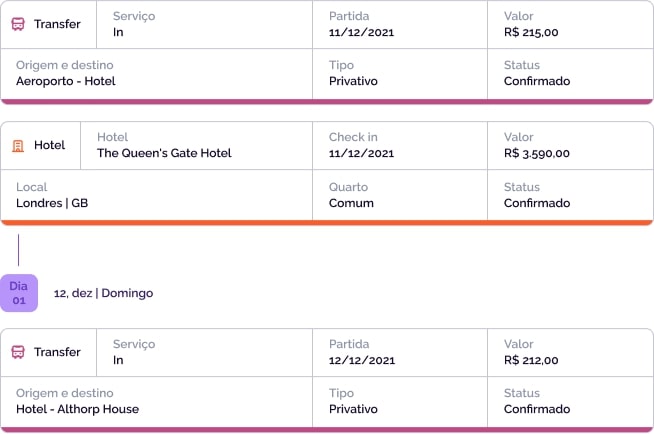654x434 pixels.
Task: Click the R$ 215,00 transfer value
Action: point(531,32)
